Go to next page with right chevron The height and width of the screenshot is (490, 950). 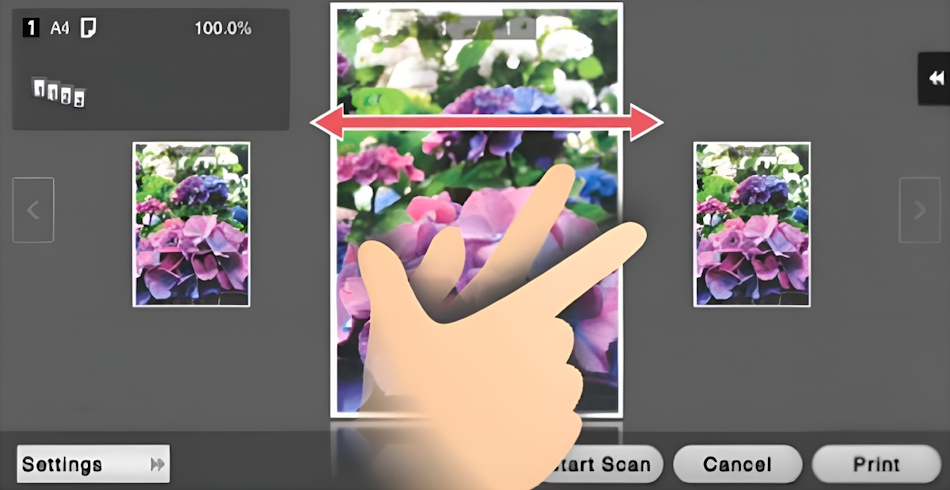click(x=920, y=210)
